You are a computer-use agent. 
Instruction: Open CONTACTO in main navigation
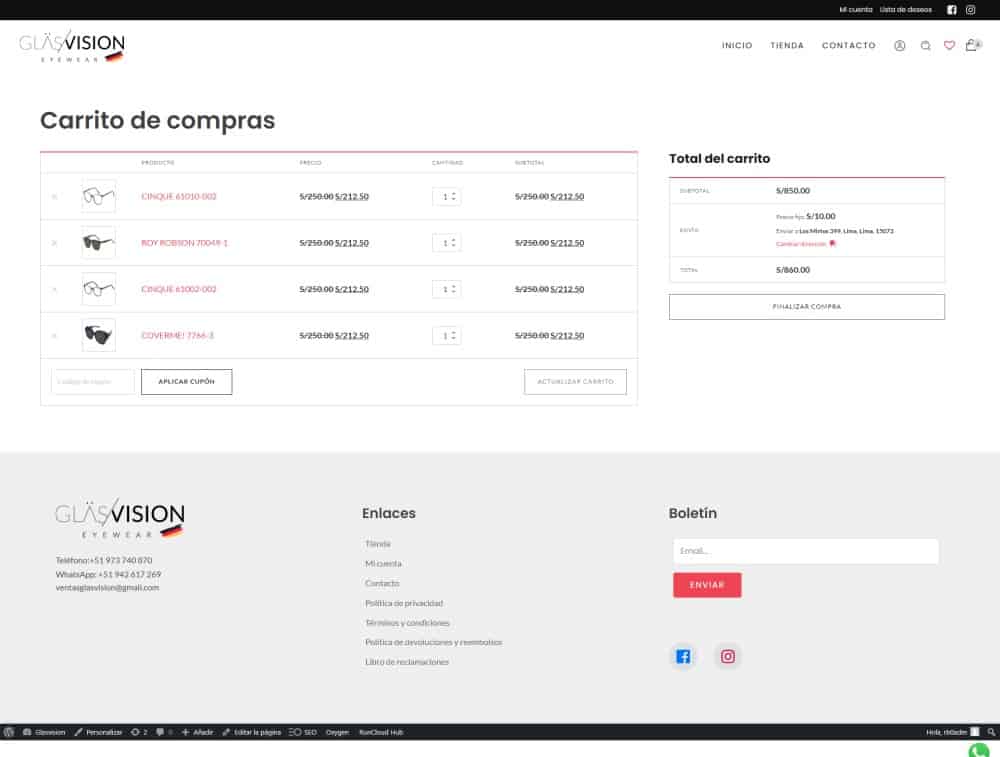pyautogui.click(x=848, y=46)
